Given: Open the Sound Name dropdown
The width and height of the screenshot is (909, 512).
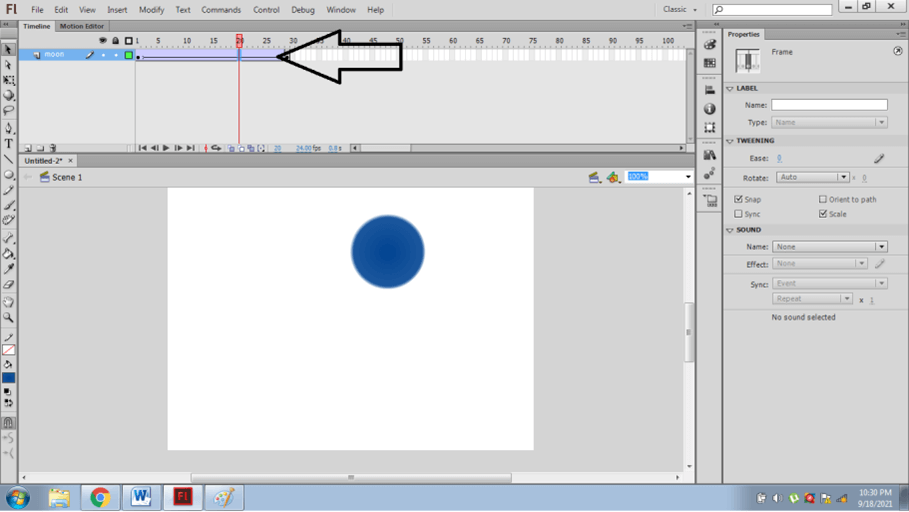Looking at the screenshot, I should tap(830, 246).
